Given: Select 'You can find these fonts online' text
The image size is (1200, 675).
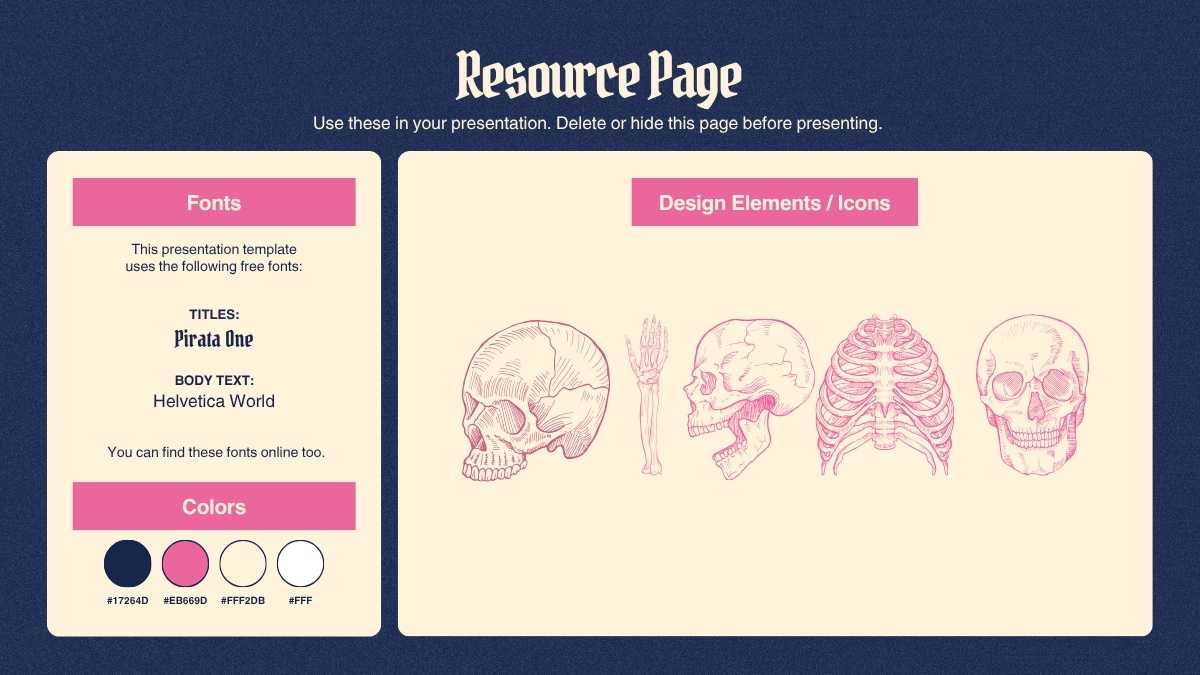Looking at the screenshot, I should tap(216, 452).
